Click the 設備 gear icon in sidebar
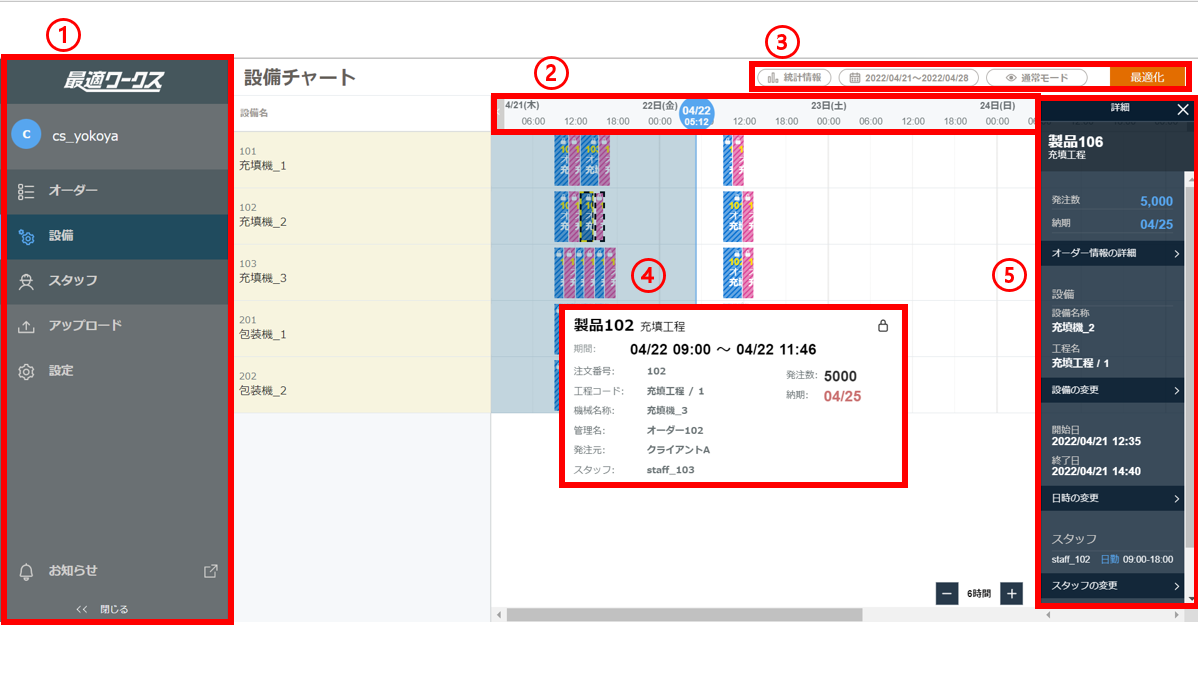 26,237
